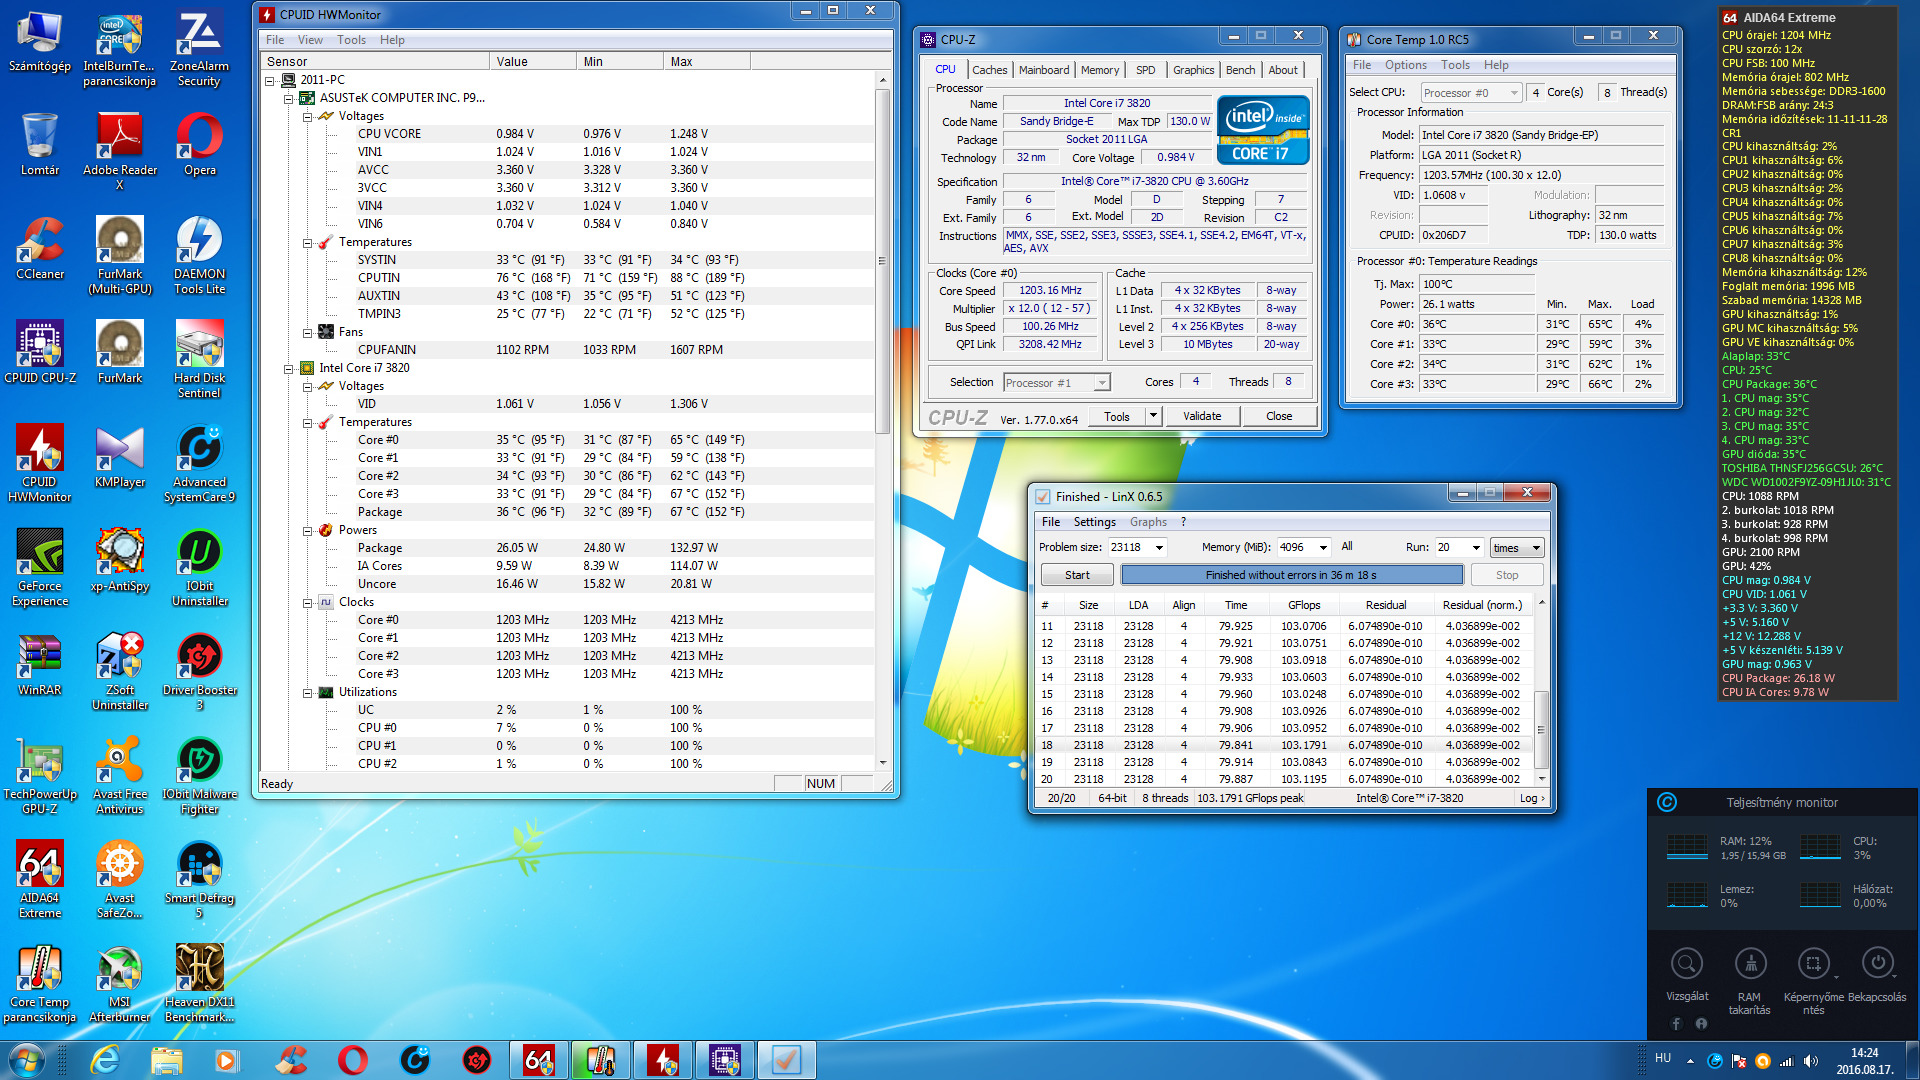Viewport: 1920px width, 1080px height.
Task: Switch to the Mainboard tab in CPU-Z
Action: tap(1043, 70)
